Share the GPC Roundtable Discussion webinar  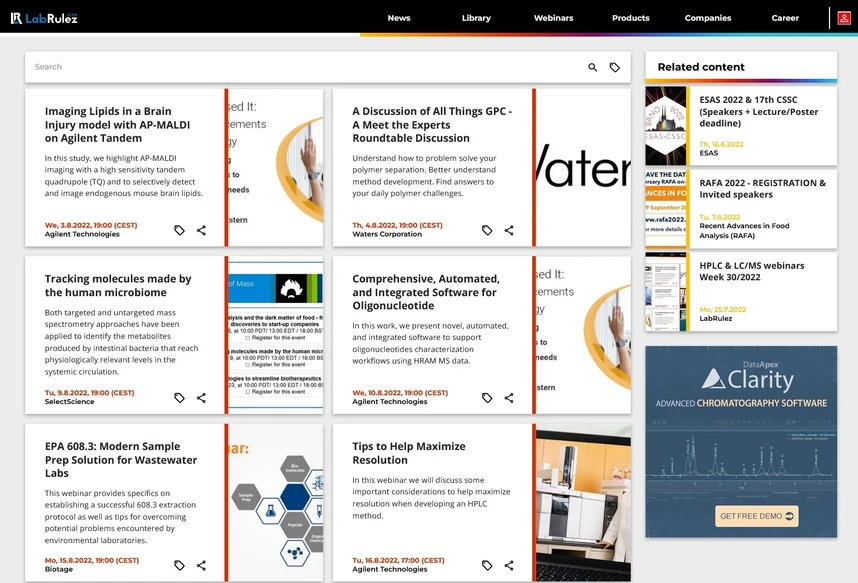(509, 230)
